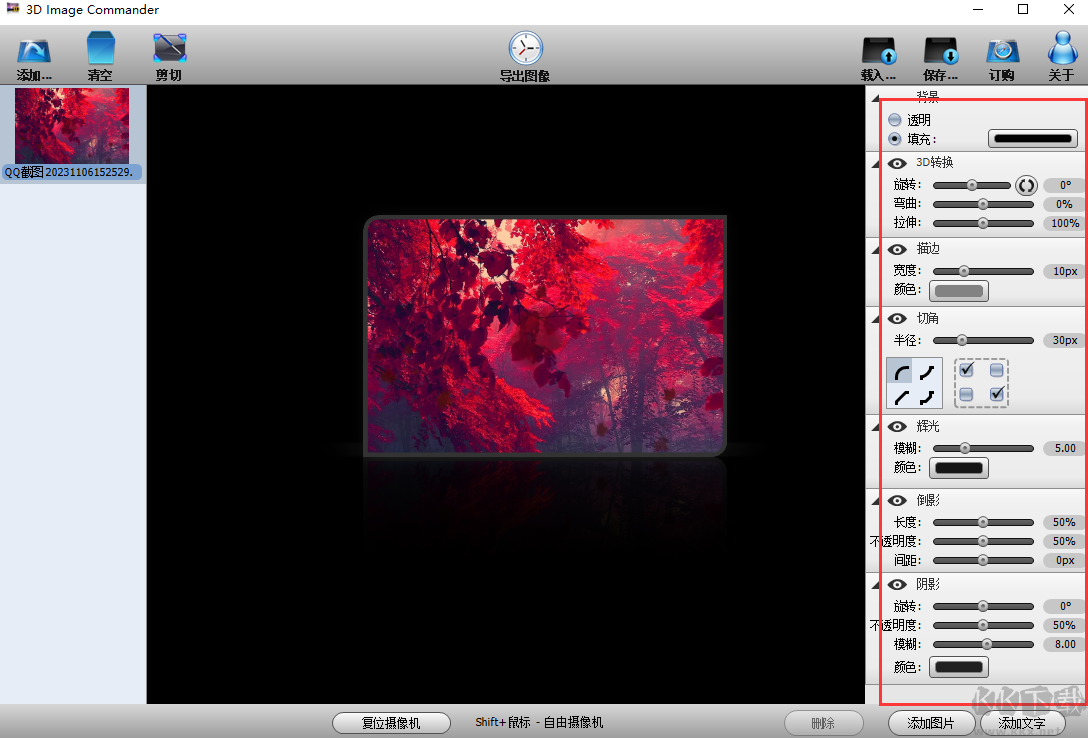Collapse the 辉光 (Glow) section
This screenshot has width=1088, height=738.
pyautogui.click(x=876, y=426)
